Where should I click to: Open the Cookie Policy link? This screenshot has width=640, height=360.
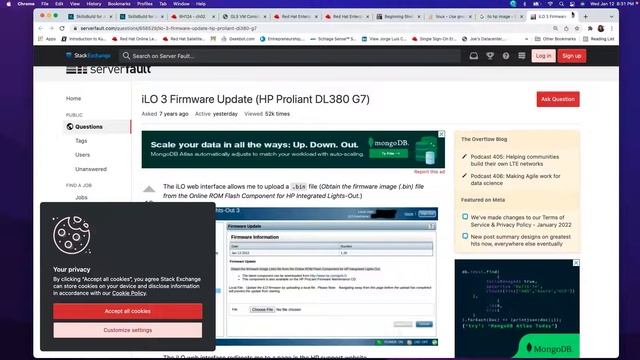(129, 293)
